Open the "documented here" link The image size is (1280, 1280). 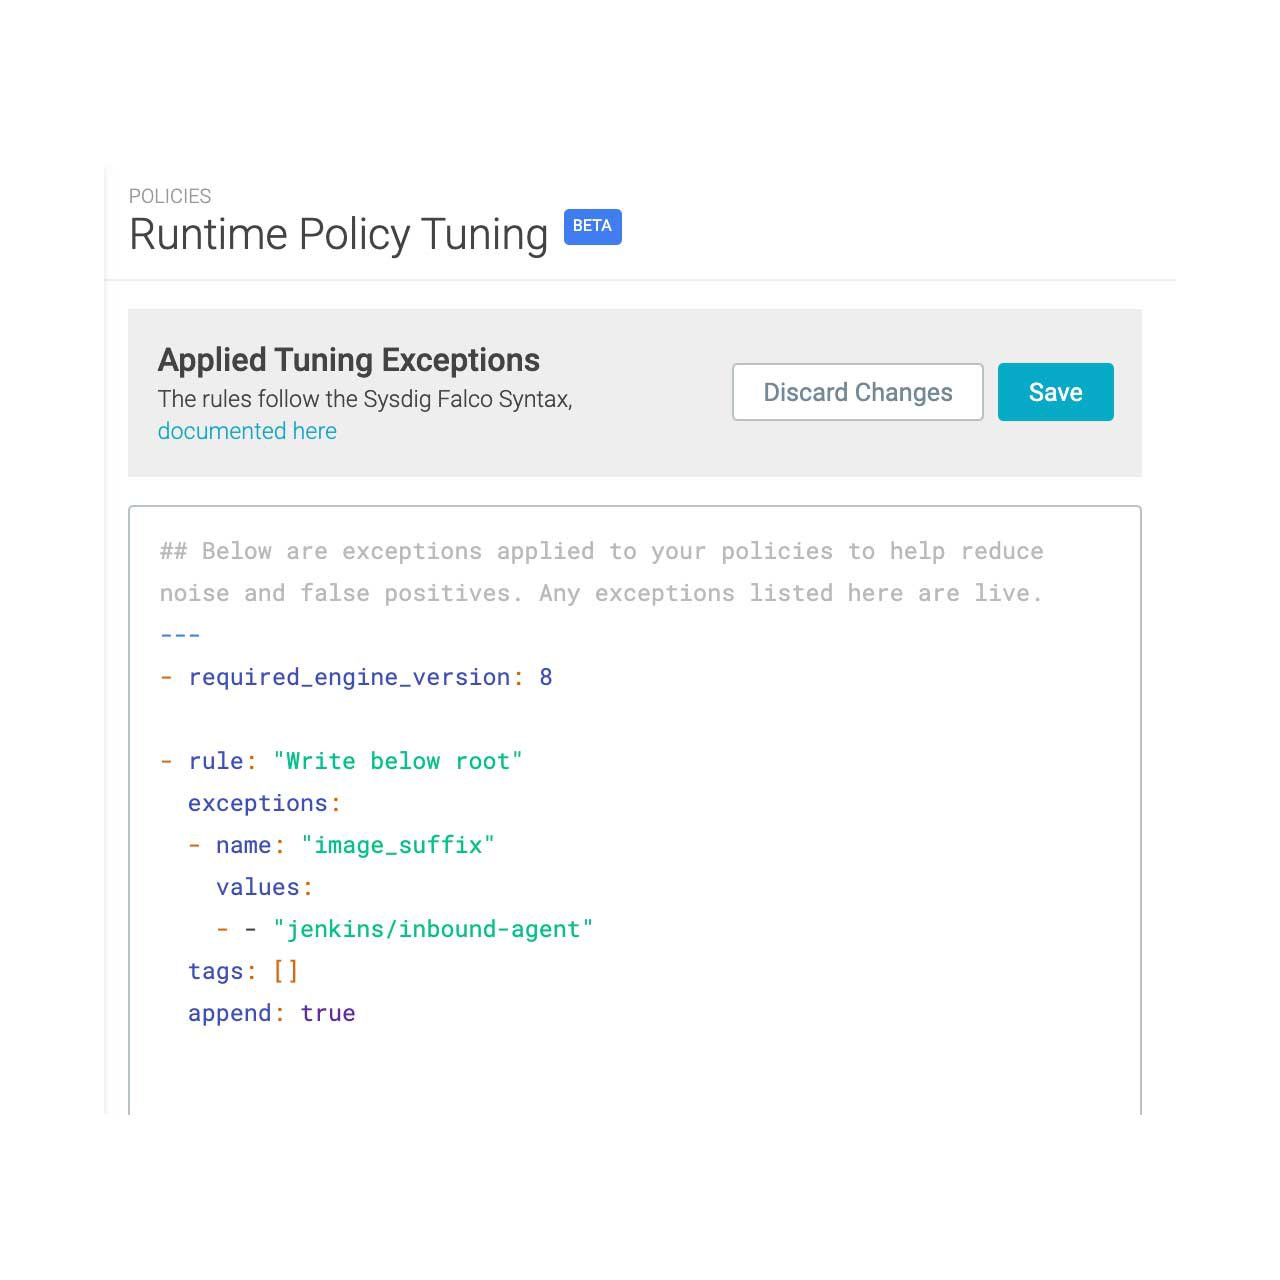247,431
